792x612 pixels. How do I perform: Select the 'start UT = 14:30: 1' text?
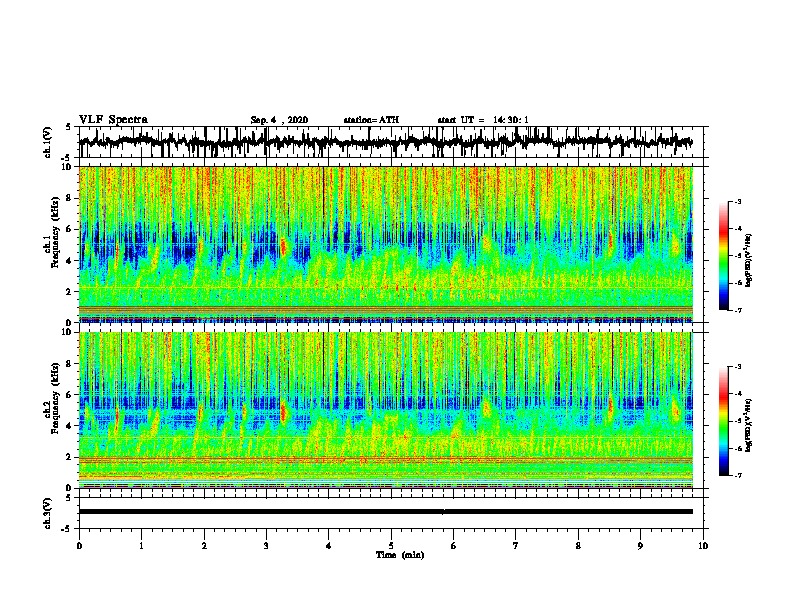tap(483, 120)
